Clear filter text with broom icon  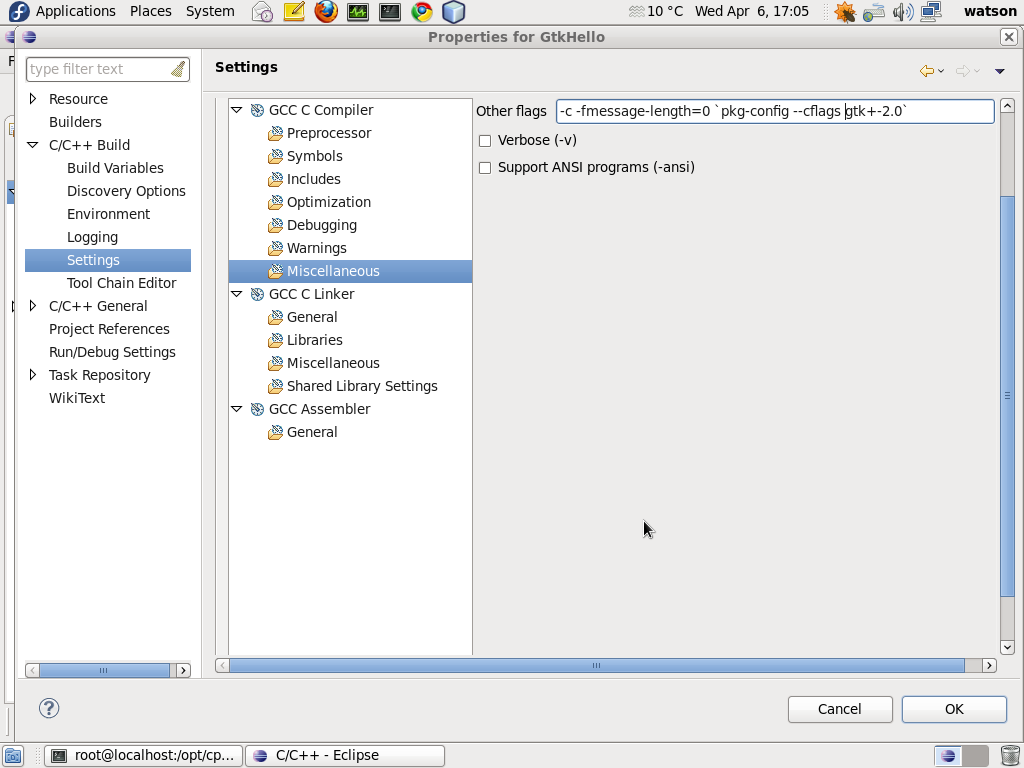(x=178, y=69)
